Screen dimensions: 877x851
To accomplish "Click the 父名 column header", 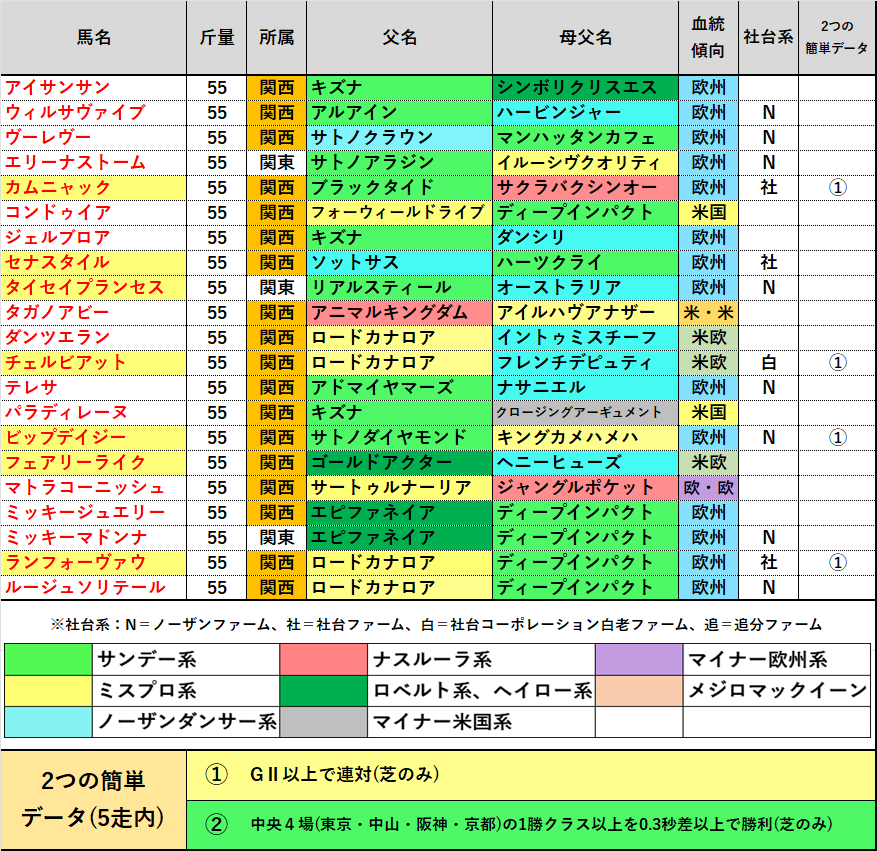I will point(399,37).
